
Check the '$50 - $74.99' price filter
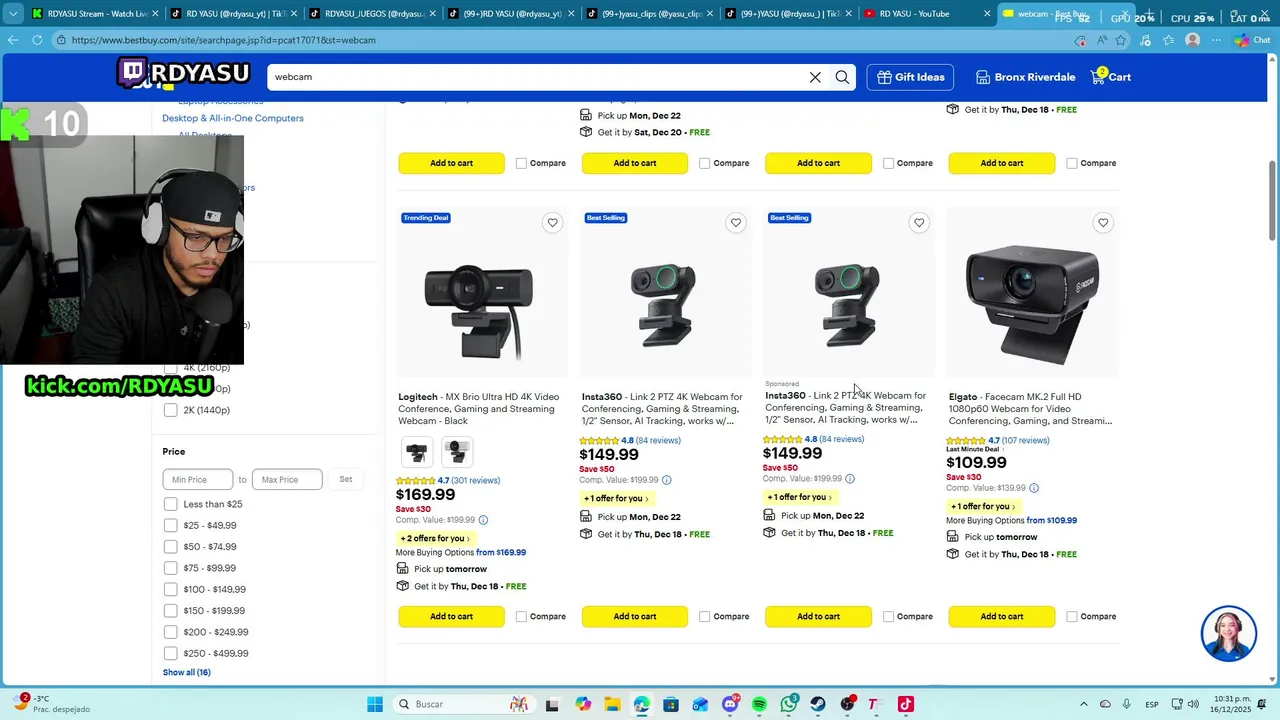(x=170, y=547)
